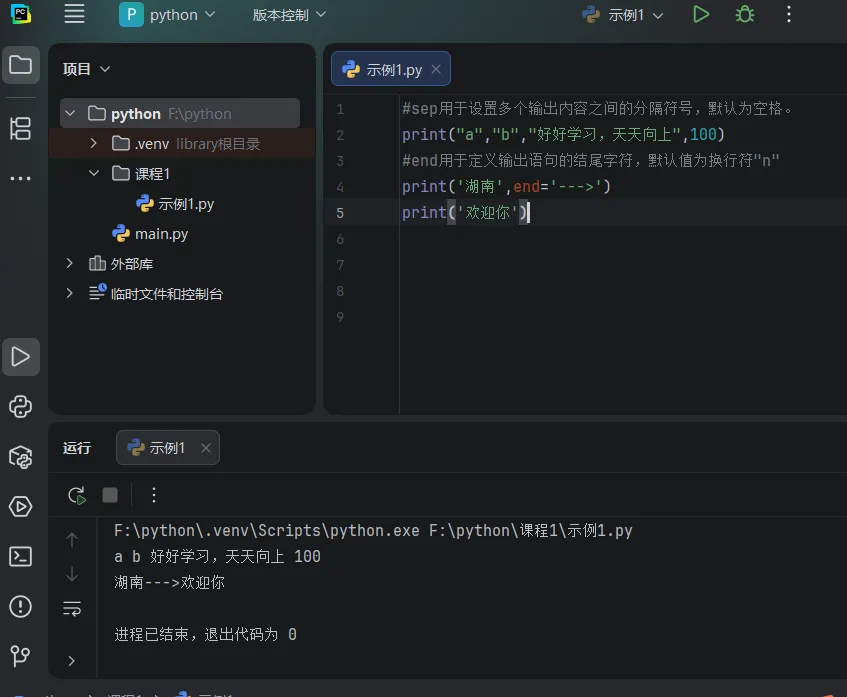Select the 外部库 tree item
847x697 pixels.
[121, 264]
